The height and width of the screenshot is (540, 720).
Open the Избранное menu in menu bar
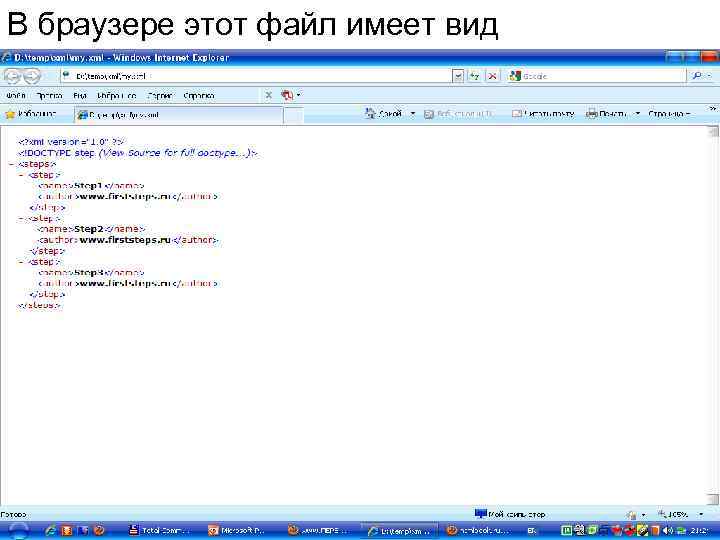pos(117,96)
